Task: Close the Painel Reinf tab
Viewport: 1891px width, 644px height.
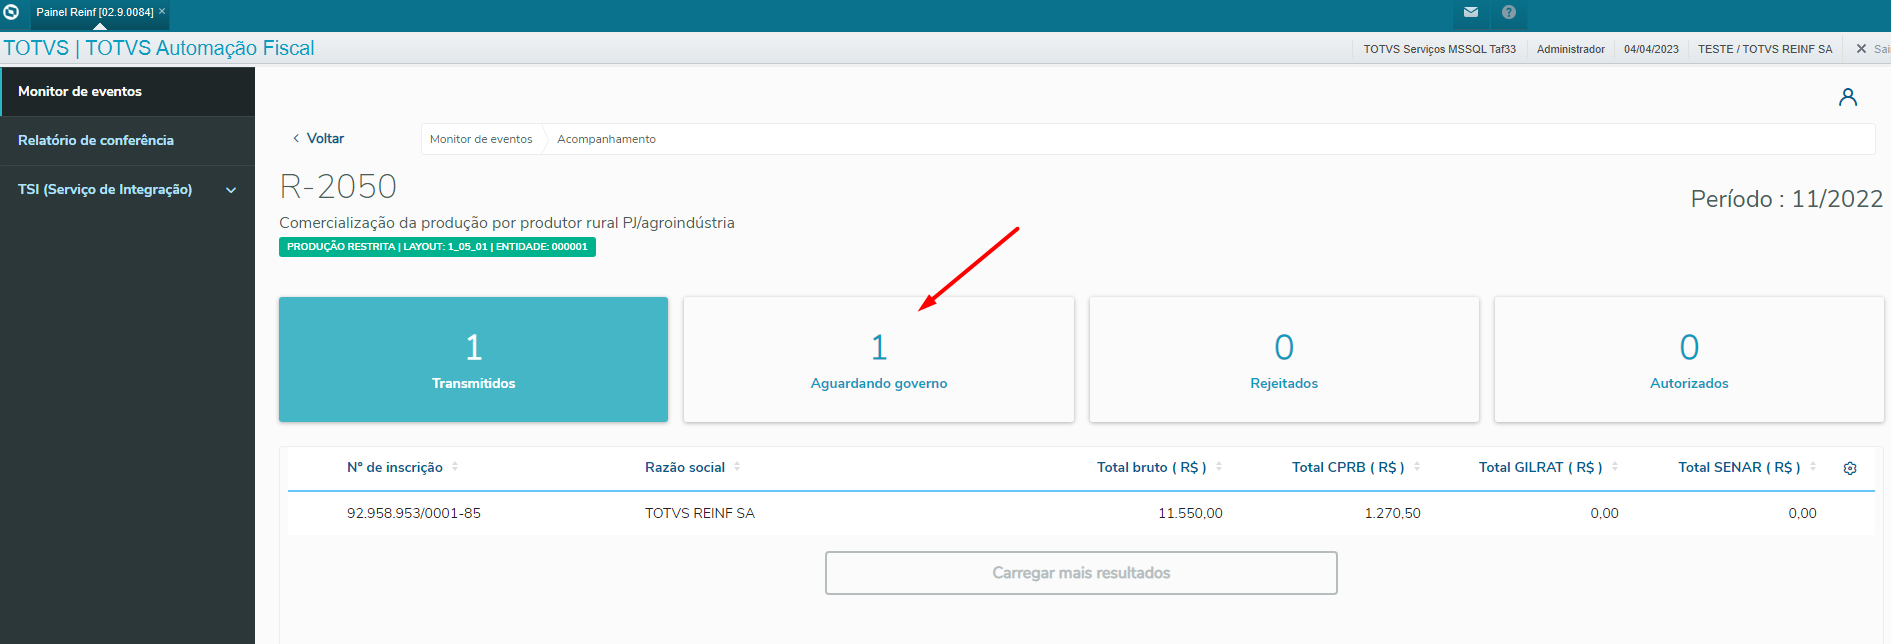Action: point(162,11)
